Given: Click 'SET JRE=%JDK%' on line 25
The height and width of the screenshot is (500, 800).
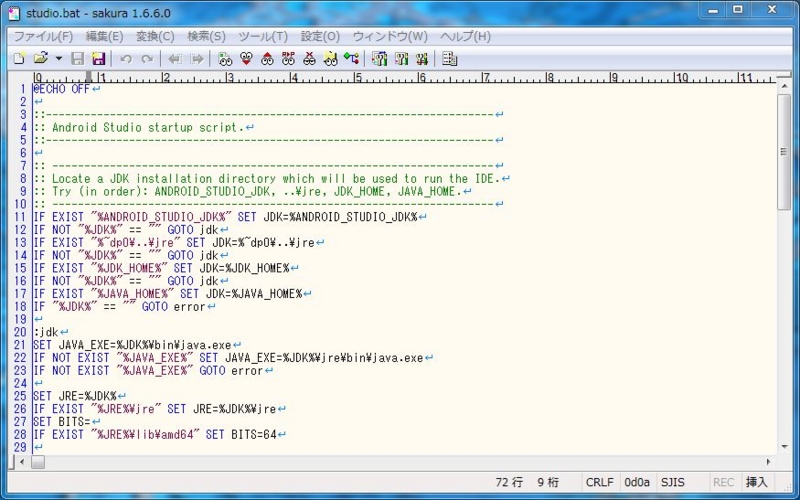Looking at the screenshot, I should (75, 396).
